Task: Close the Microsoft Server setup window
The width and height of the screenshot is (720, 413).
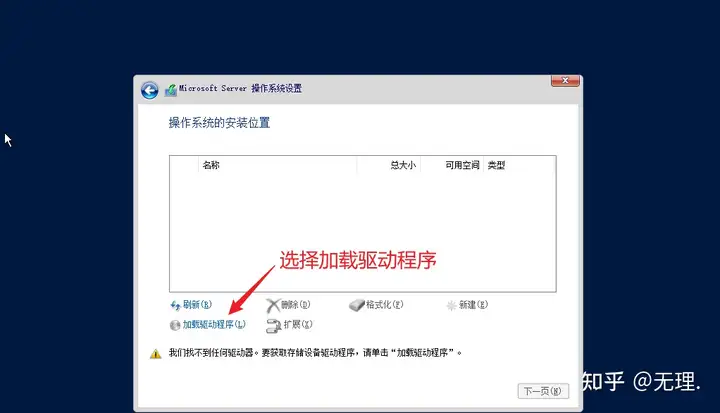Action: coord(565,81)
